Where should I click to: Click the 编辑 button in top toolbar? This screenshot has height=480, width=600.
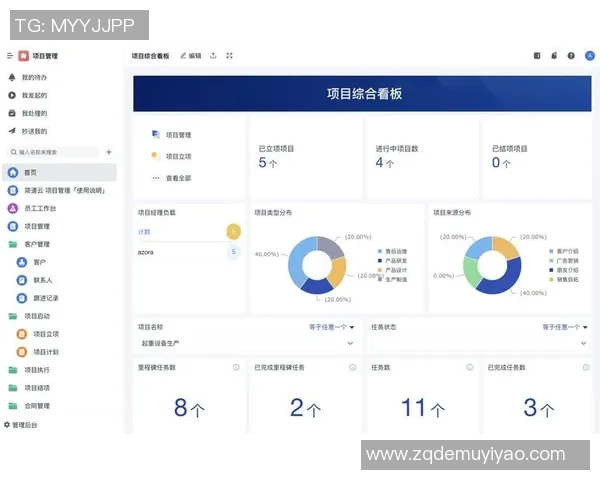pyautogui.click(x=191, y=56)
